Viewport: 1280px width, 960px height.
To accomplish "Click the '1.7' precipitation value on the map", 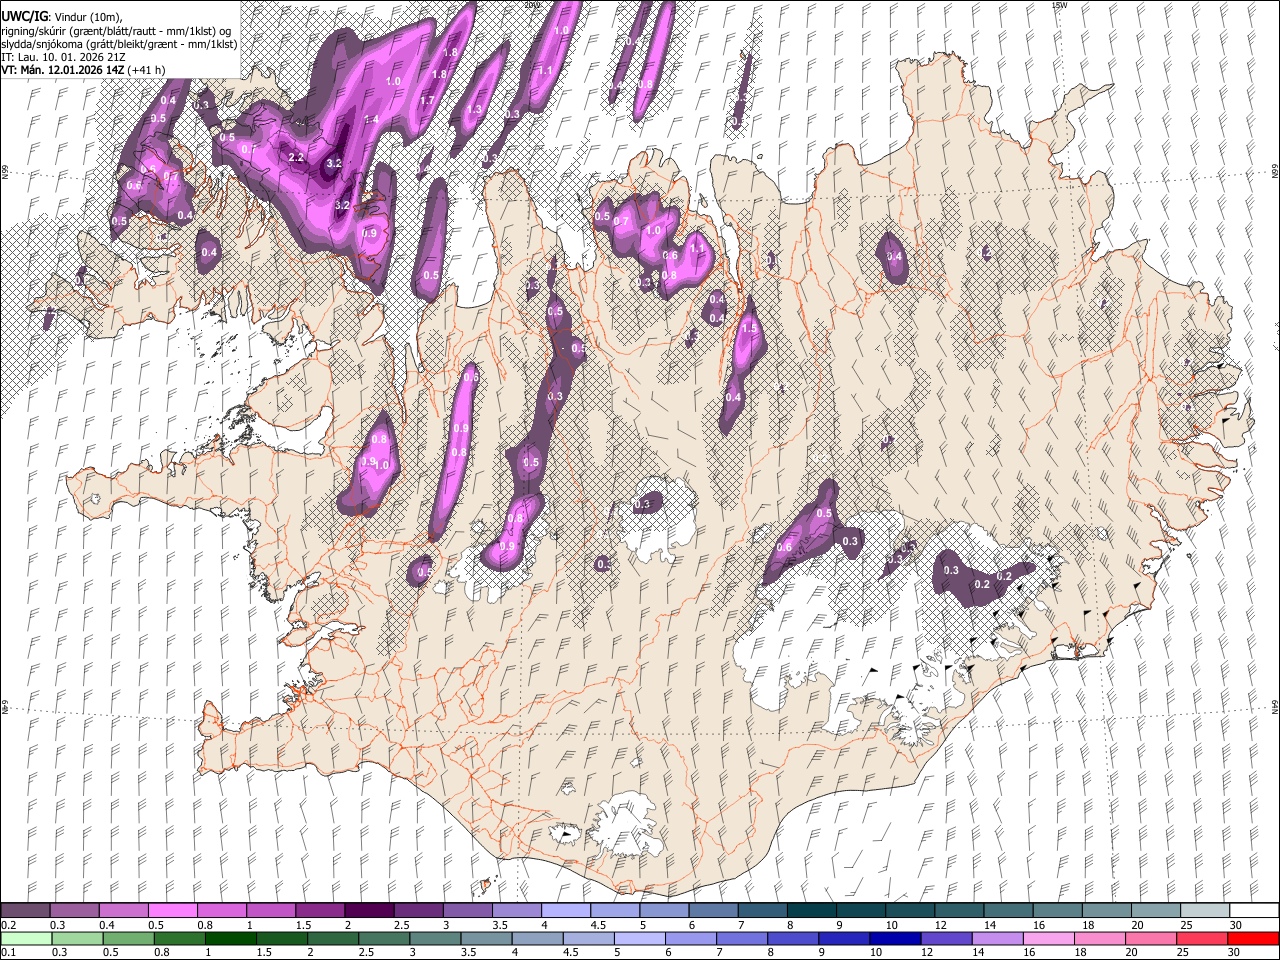I will (427, 101).
